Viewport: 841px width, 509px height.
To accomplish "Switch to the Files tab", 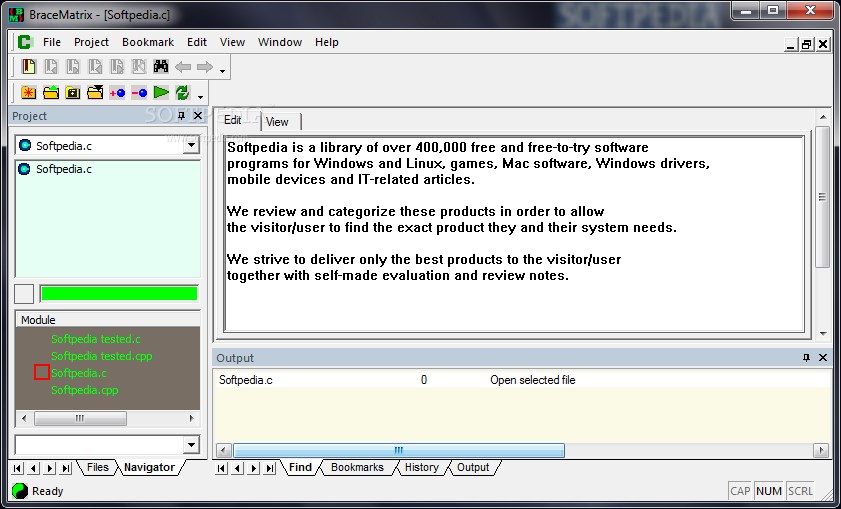I will (x=98, y=467).
